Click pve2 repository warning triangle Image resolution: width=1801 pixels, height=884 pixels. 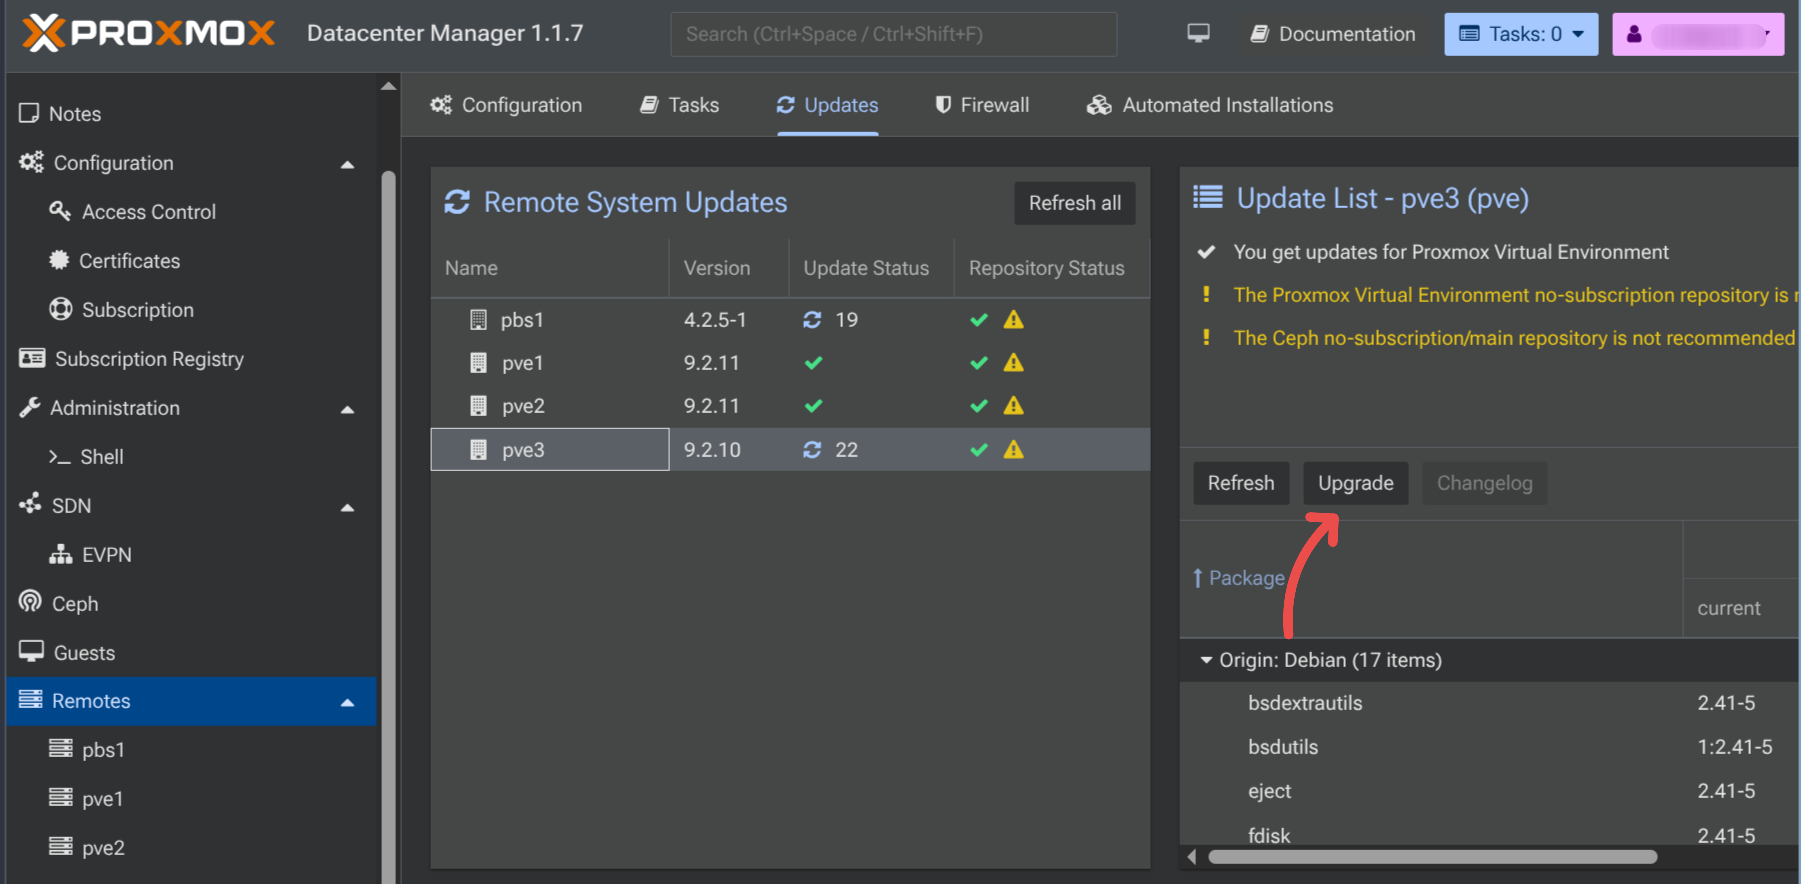1014,406
